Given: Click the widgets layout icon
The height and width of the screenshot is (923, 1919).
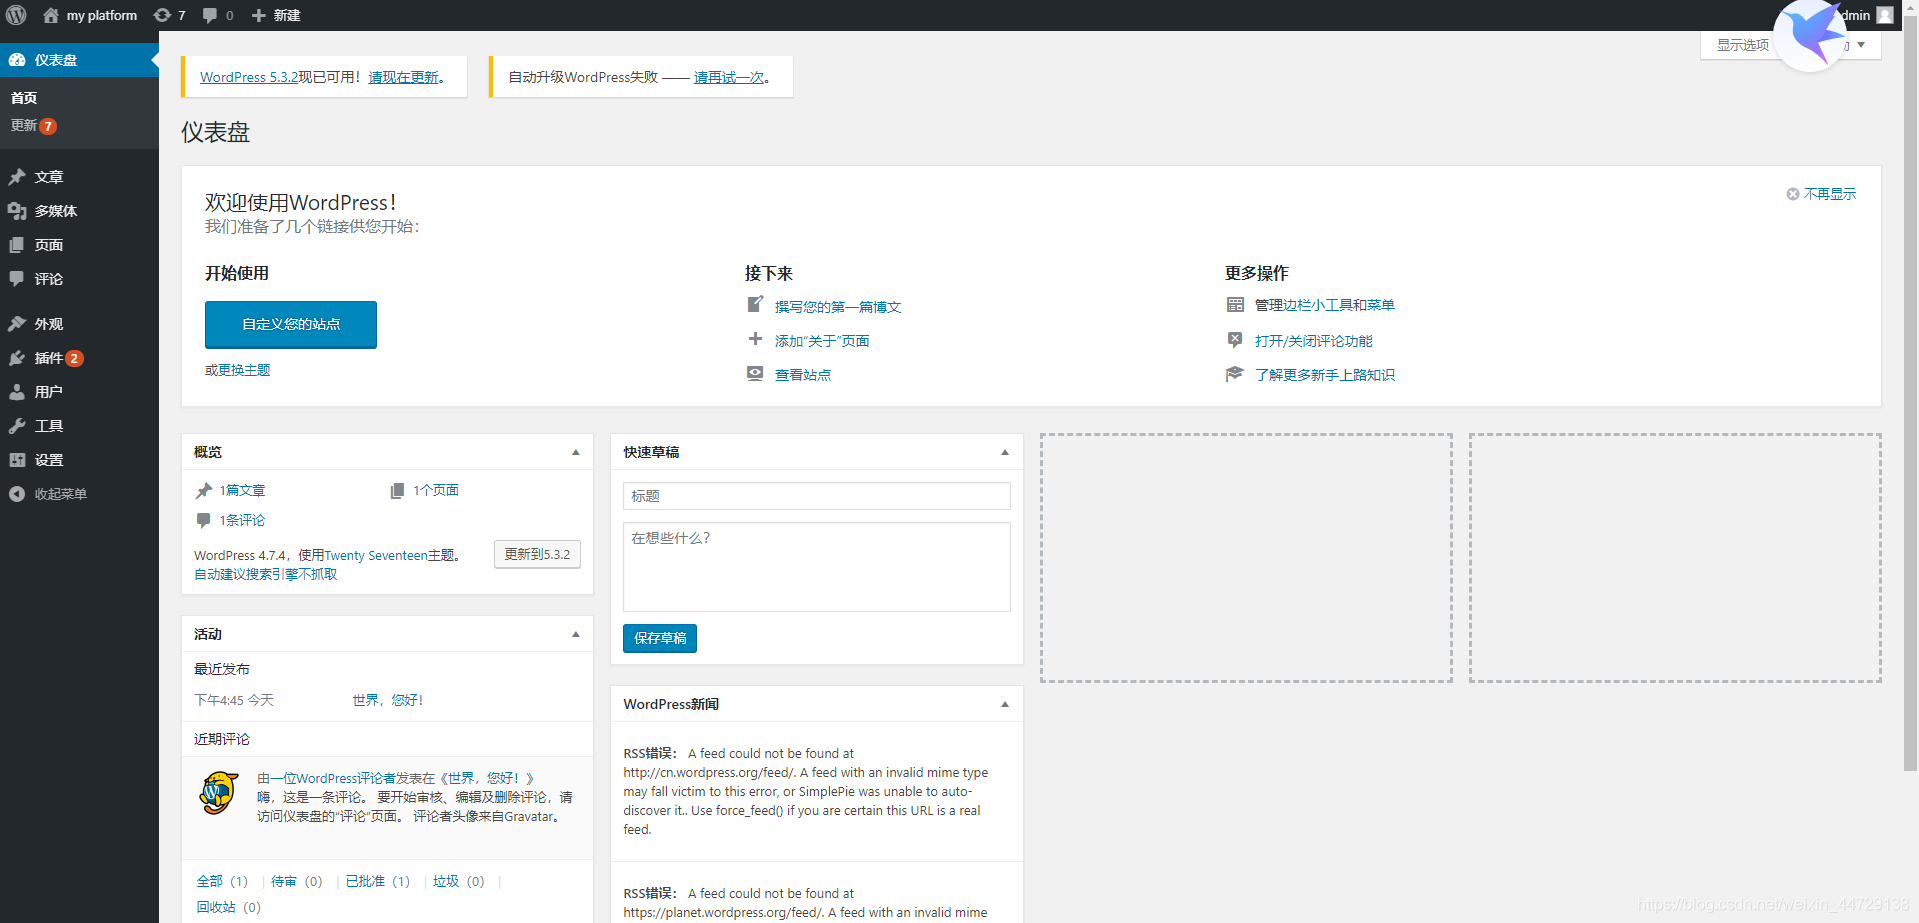Looking at the screenshot, I should [x=1235, y=304].
